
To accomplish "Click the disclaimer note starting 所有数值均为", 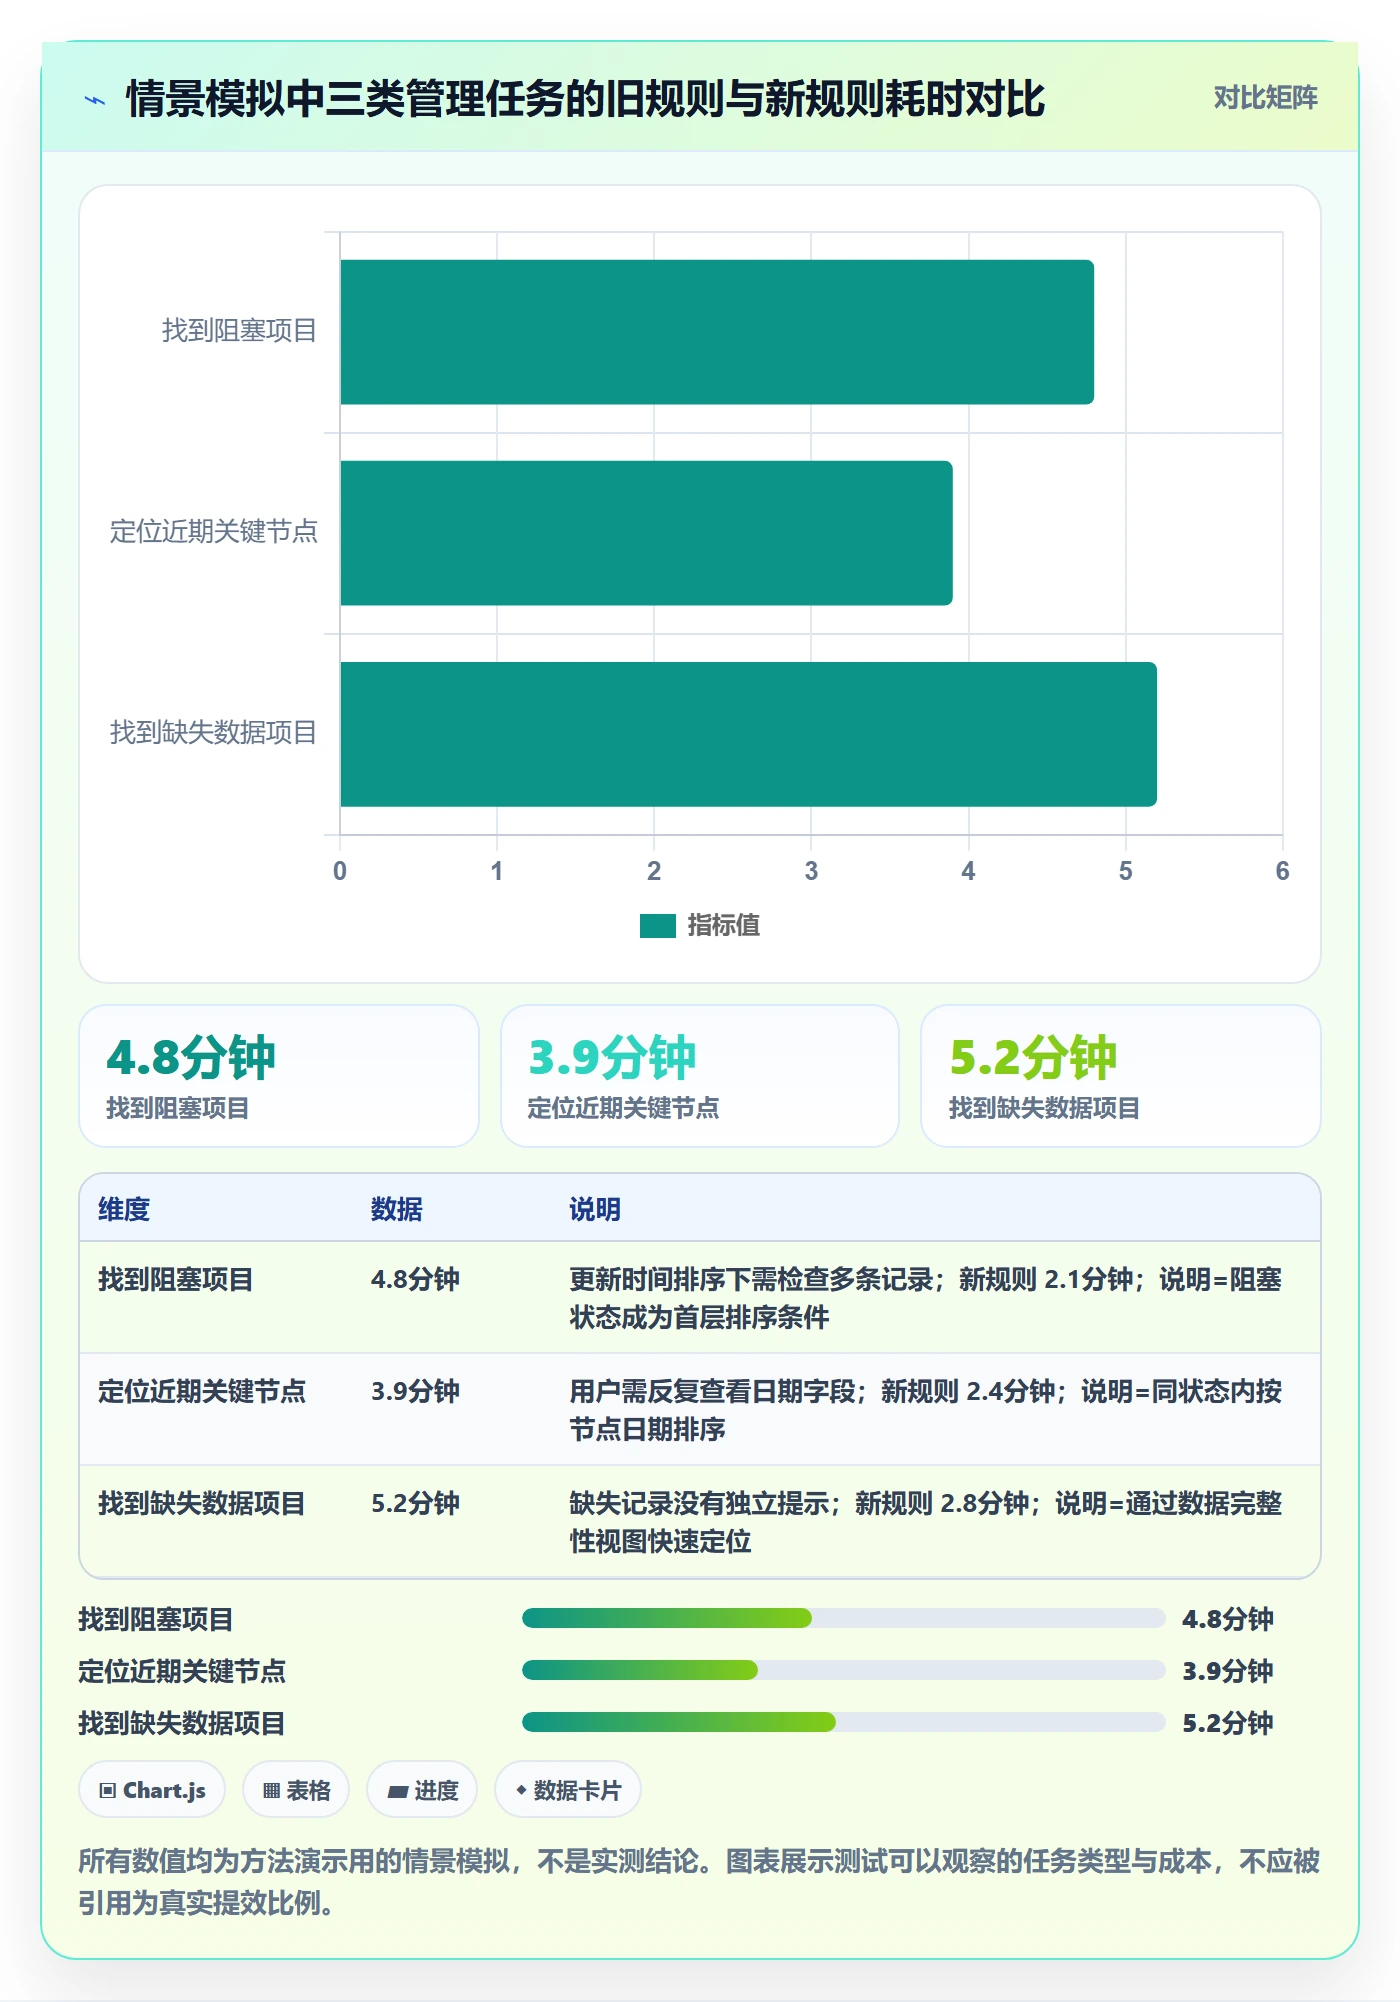I will (x=700, y=1882).
